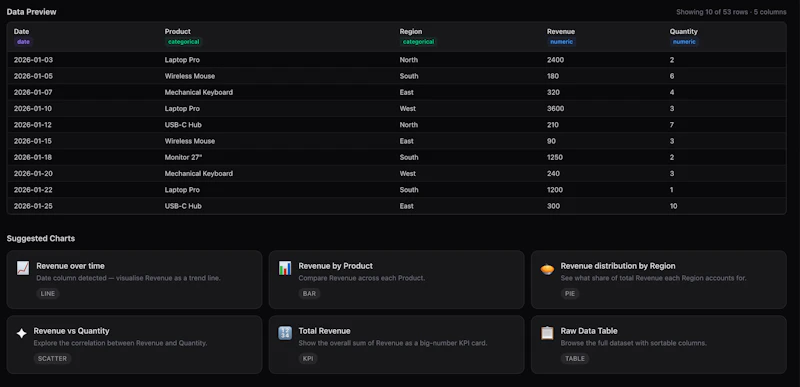800x387 pixels.
Task: Click Mechanical Keyboard in the 2026-01-07 row
Action: tap(198, 92)
